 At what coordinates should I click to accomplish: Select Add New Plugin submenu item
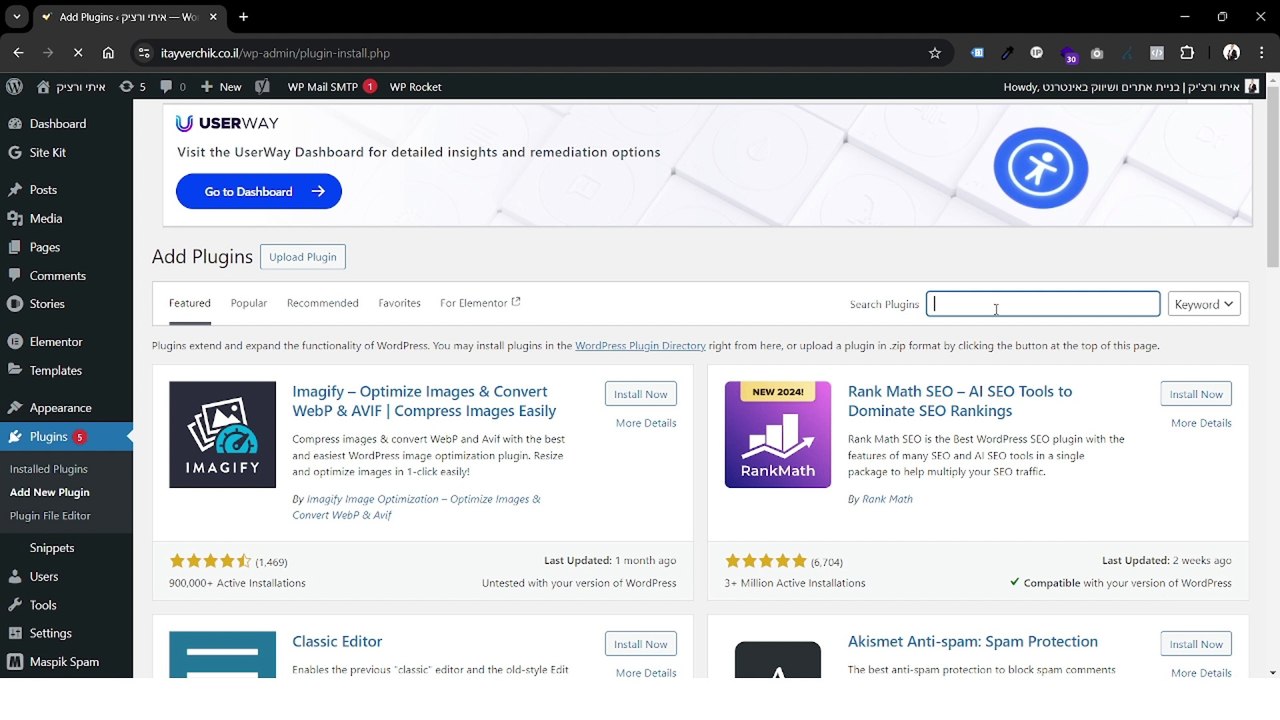(50, 492)
